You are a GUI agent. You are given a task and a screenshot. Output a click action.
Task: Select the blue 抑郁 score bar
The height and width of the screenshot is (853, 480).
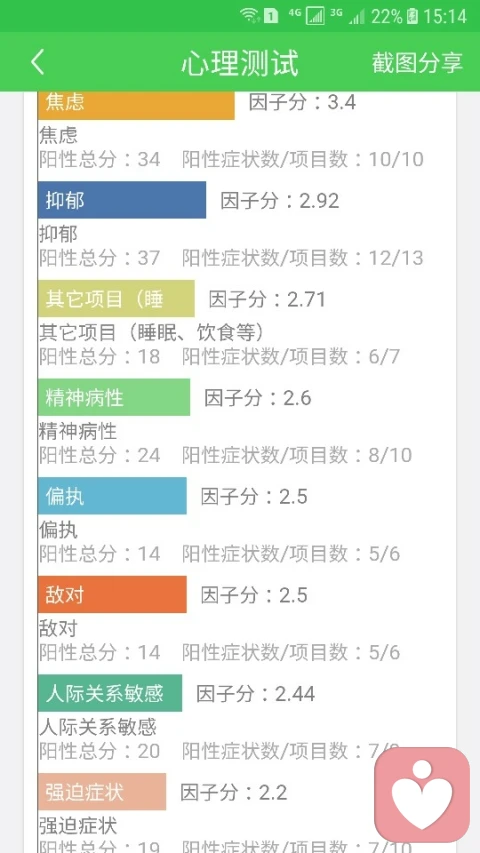tap(122, 200)
